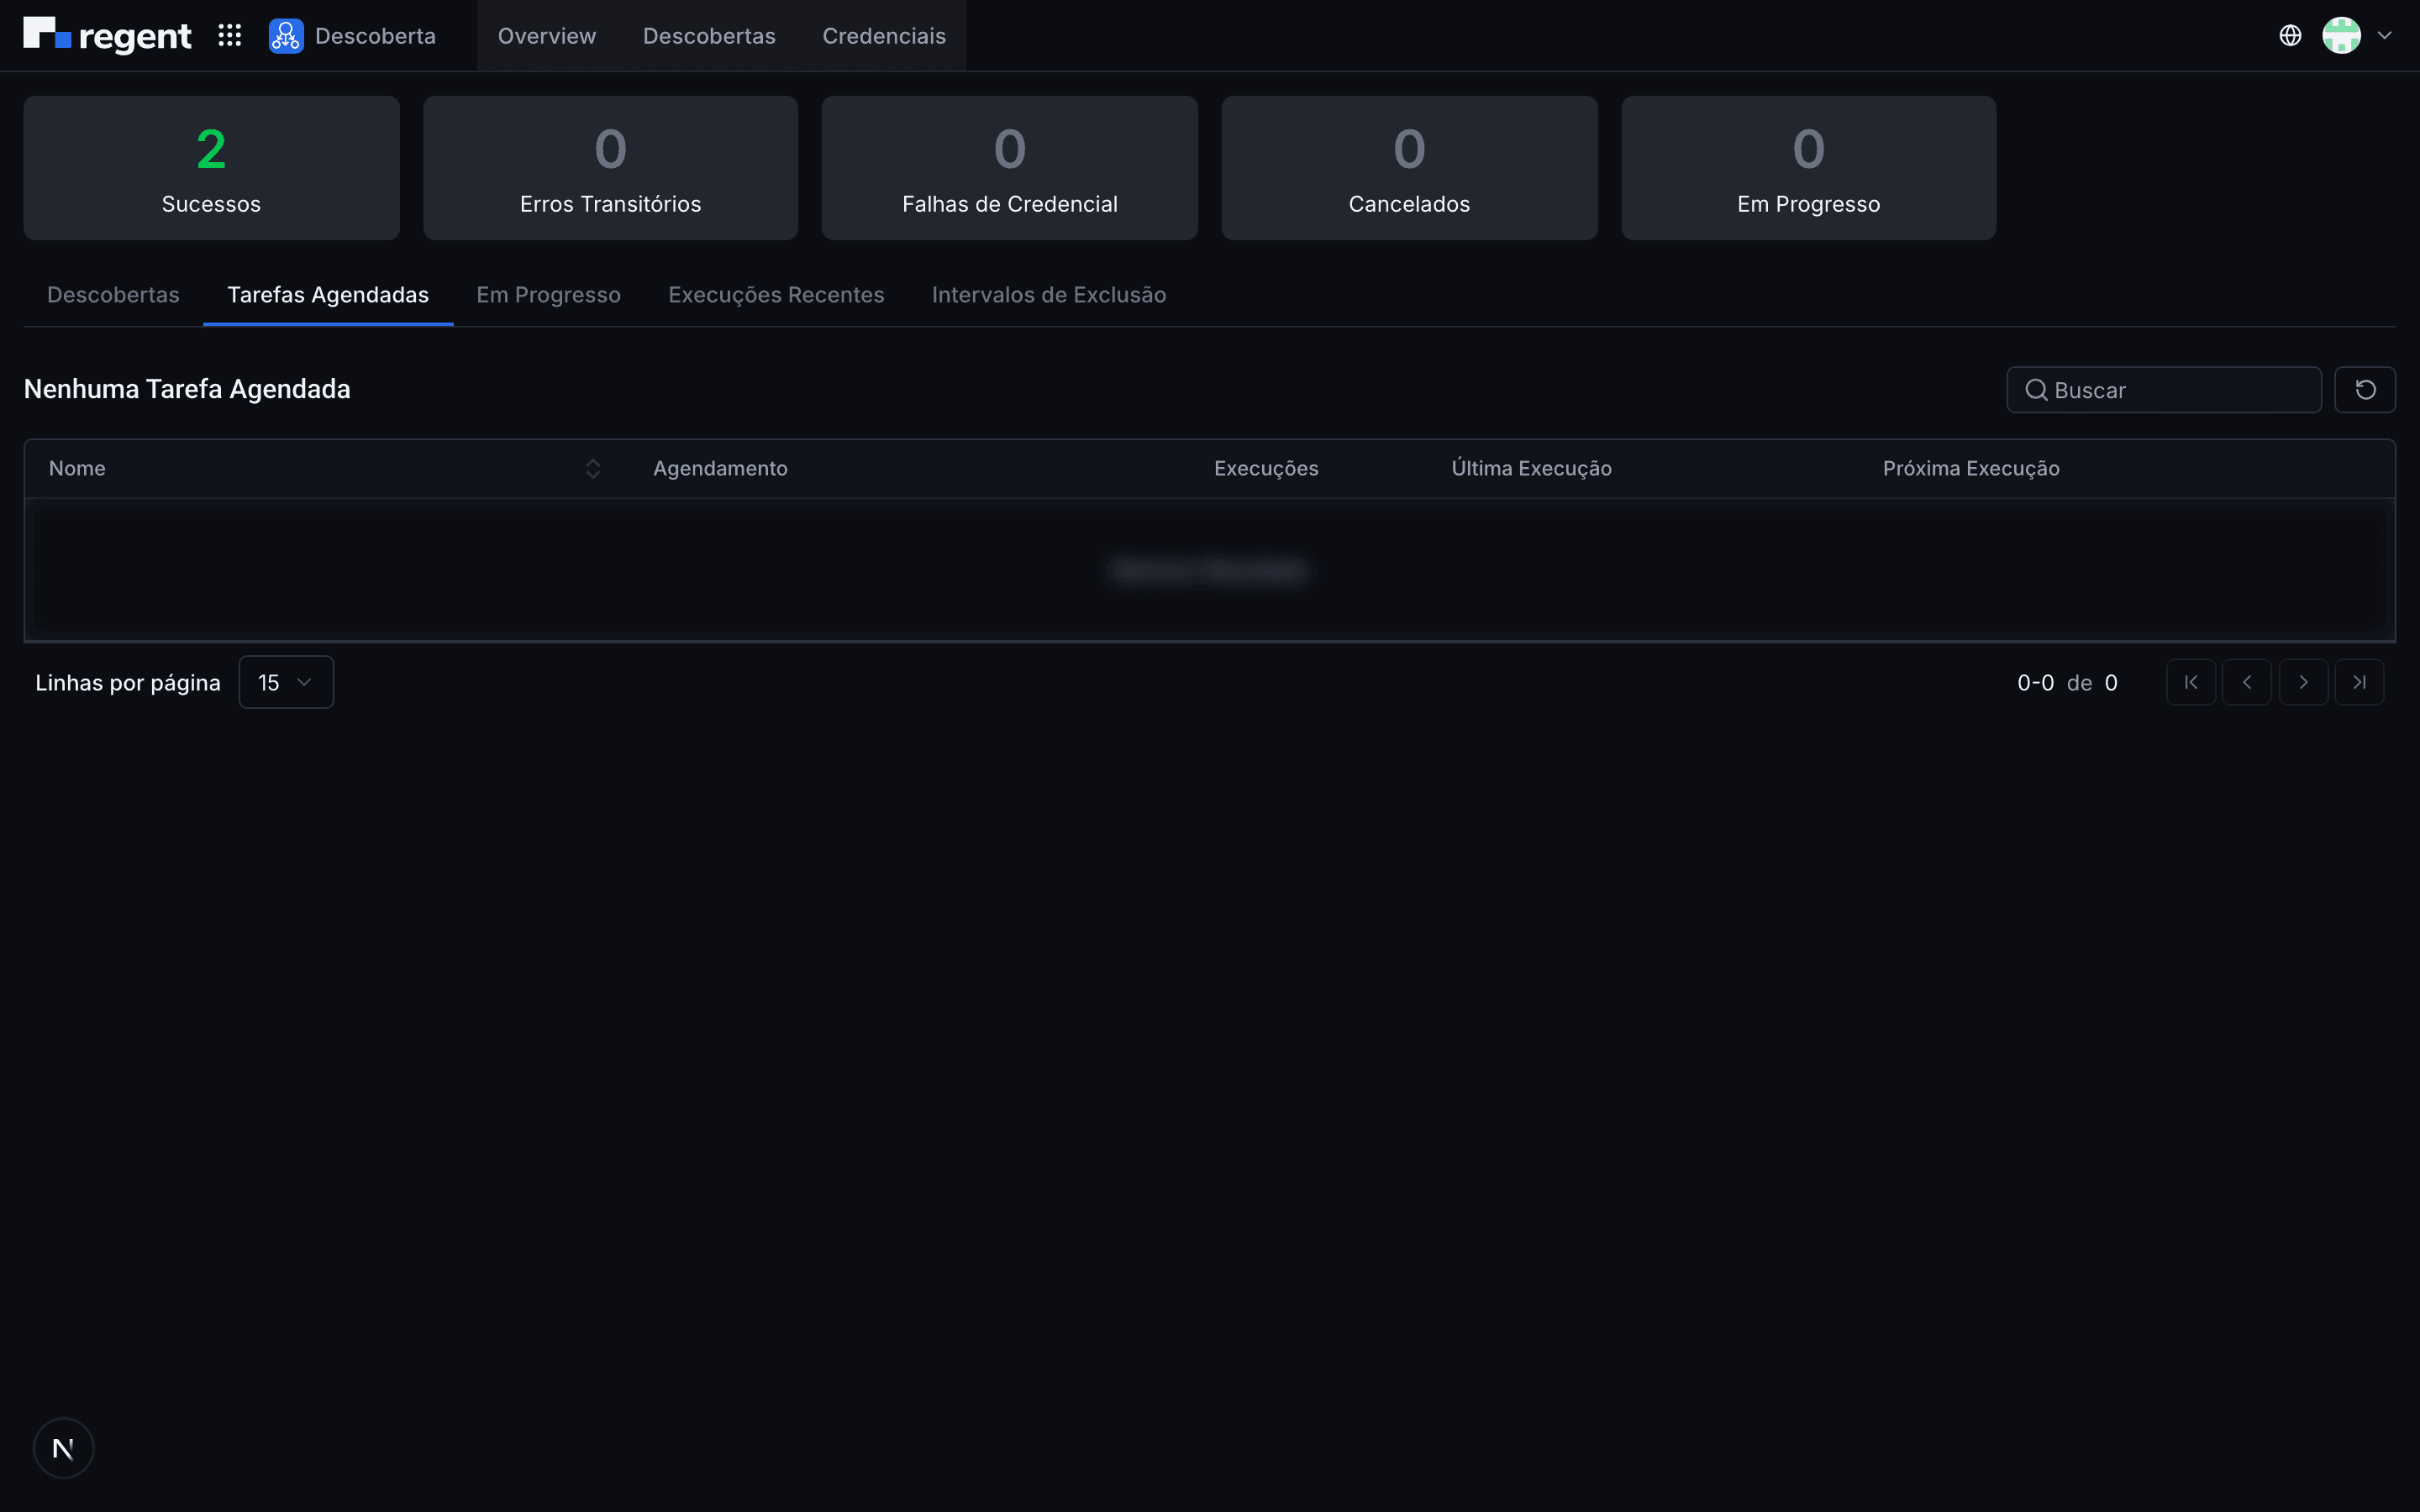Open the apps grid launcher icon
This screenshot has width=2420, height=1512.
[x=230, y=36]
